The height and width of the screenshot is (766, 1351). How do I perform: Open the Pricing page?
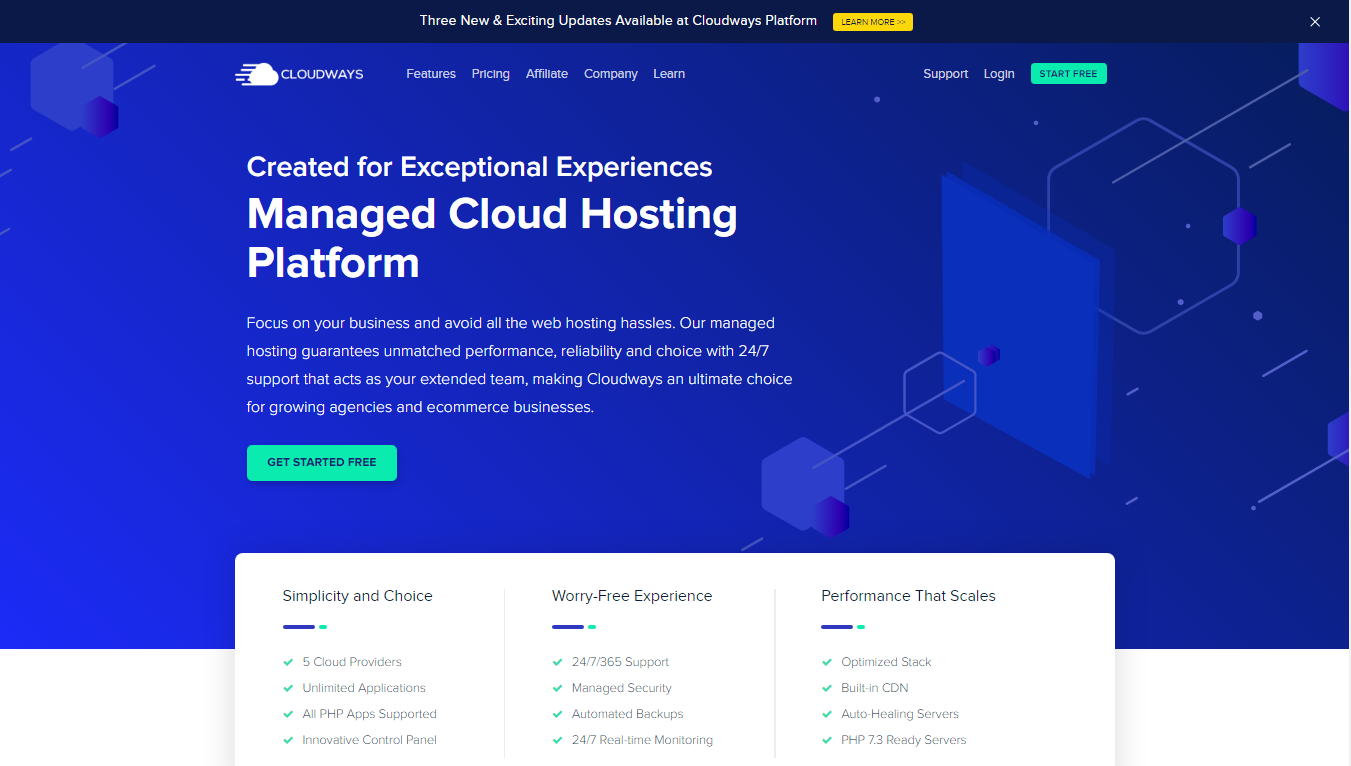tap(491, 74)
